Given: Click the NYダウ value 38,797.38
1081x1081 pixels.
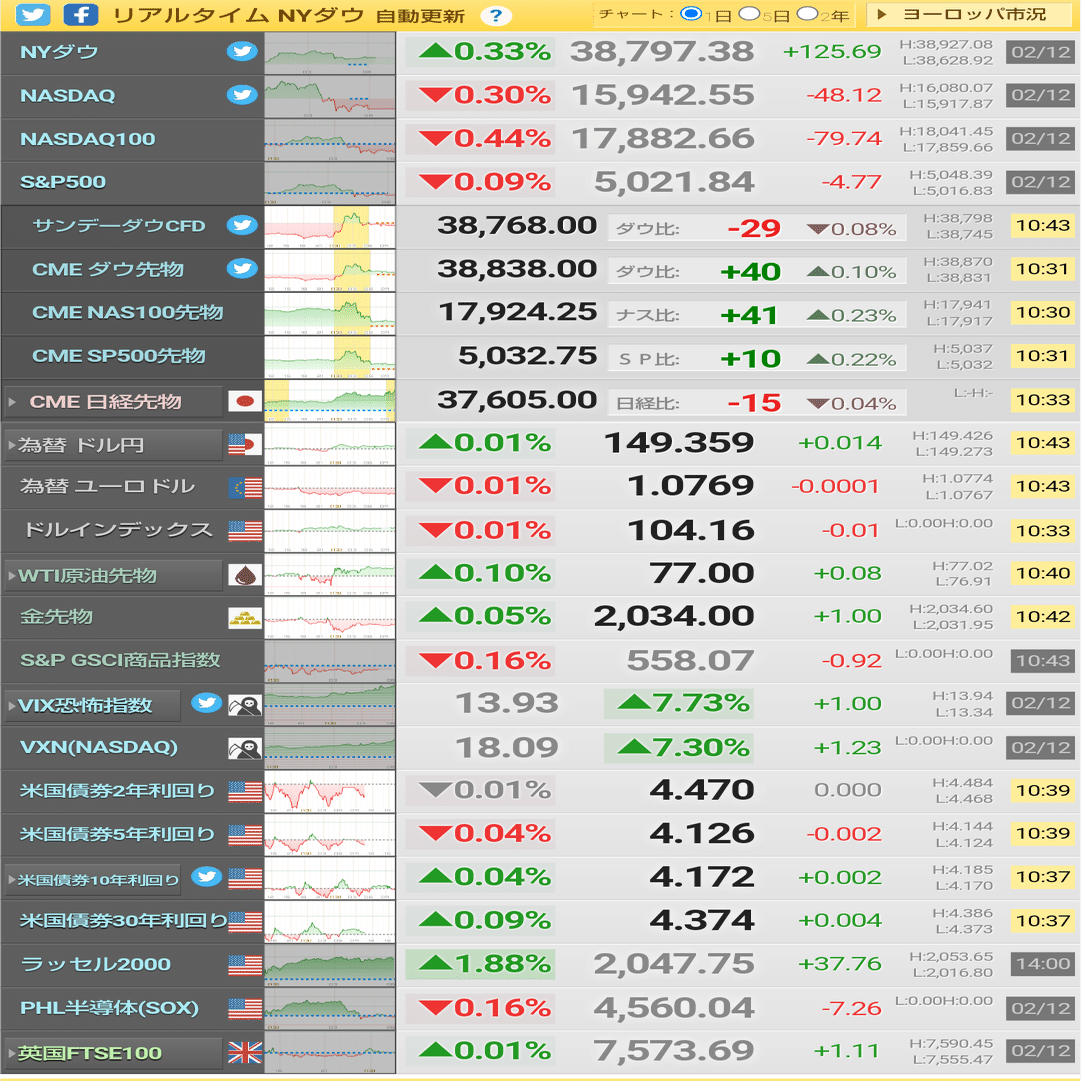Looking at the screenshot, I should [x=662, y=52].
